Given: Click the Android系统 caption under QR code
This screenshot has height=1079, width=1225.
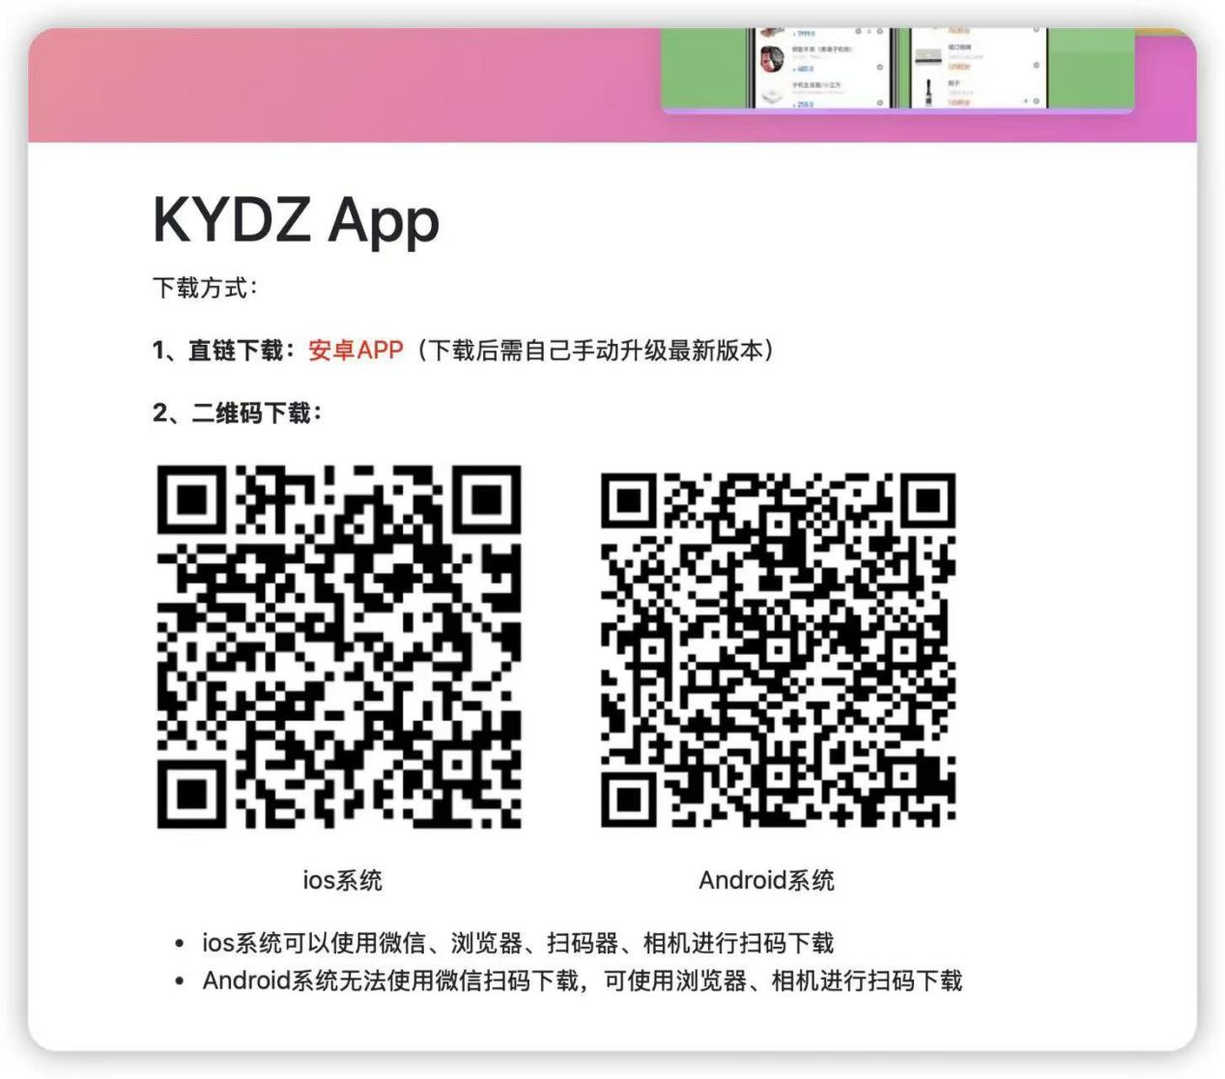Looking at the screenshot, I should point(766,880).
